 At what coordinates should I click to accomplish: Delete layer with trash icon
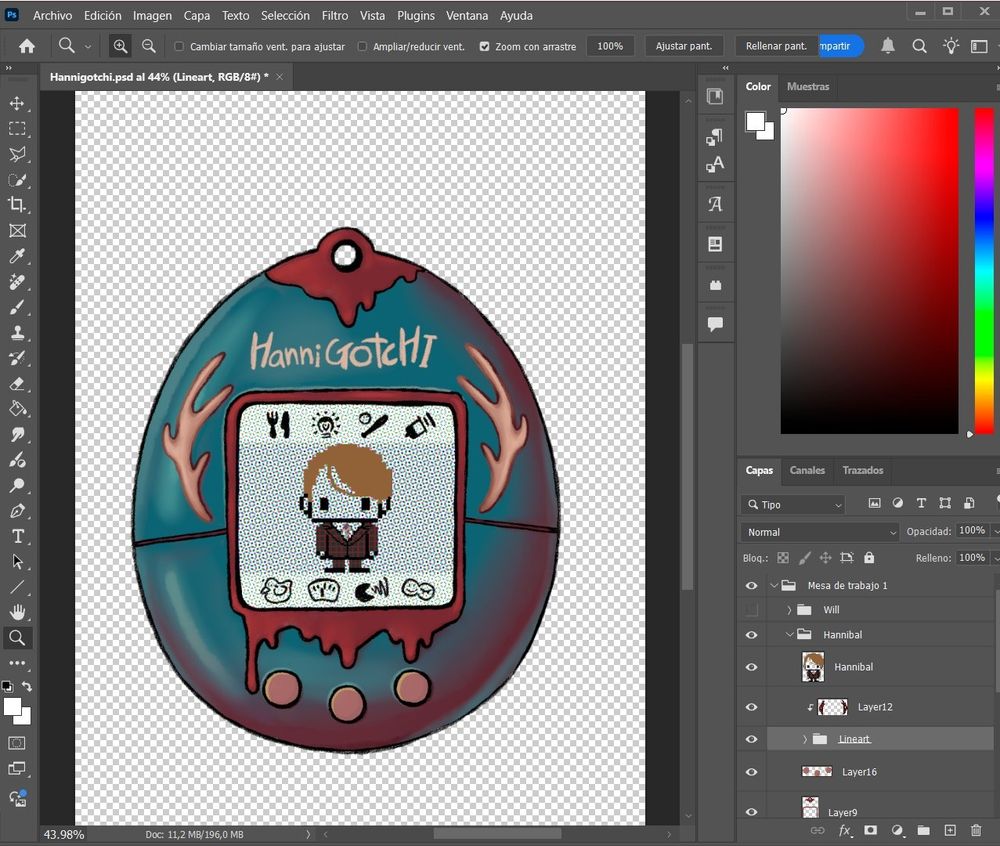tap(976, 831)
